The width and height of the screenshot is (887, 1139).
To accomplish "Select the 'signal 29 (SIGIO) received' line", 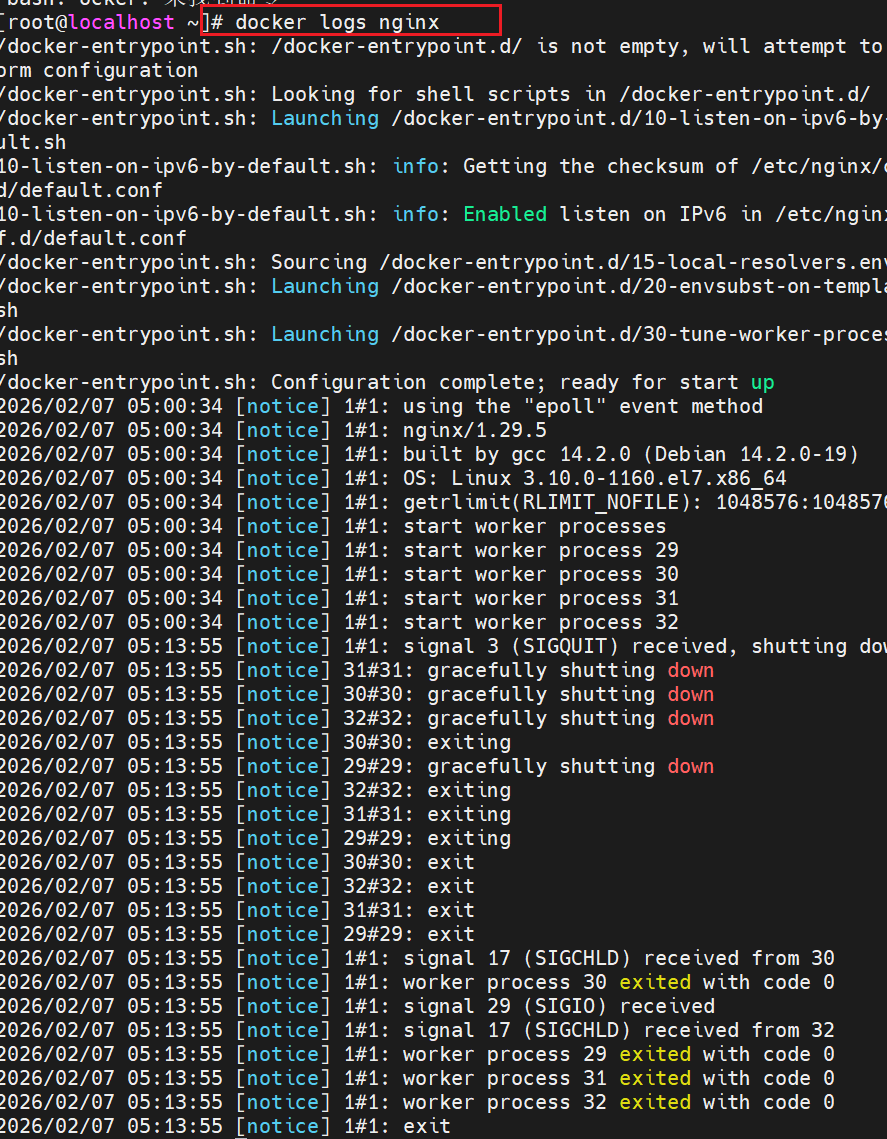I will pos(357,1005).
